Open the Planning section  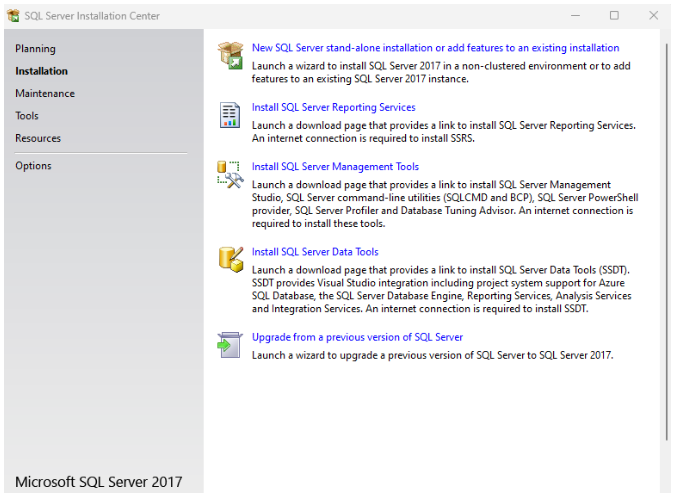(x=35, y=49)
